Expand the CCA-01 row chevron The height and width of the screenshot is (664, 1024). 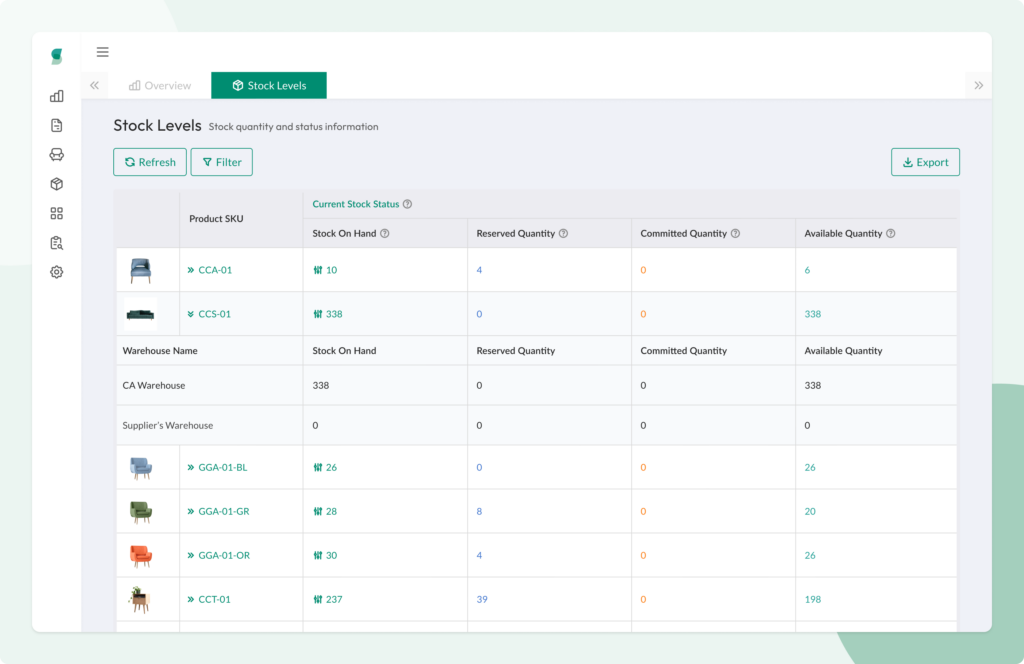click(191, 270)
